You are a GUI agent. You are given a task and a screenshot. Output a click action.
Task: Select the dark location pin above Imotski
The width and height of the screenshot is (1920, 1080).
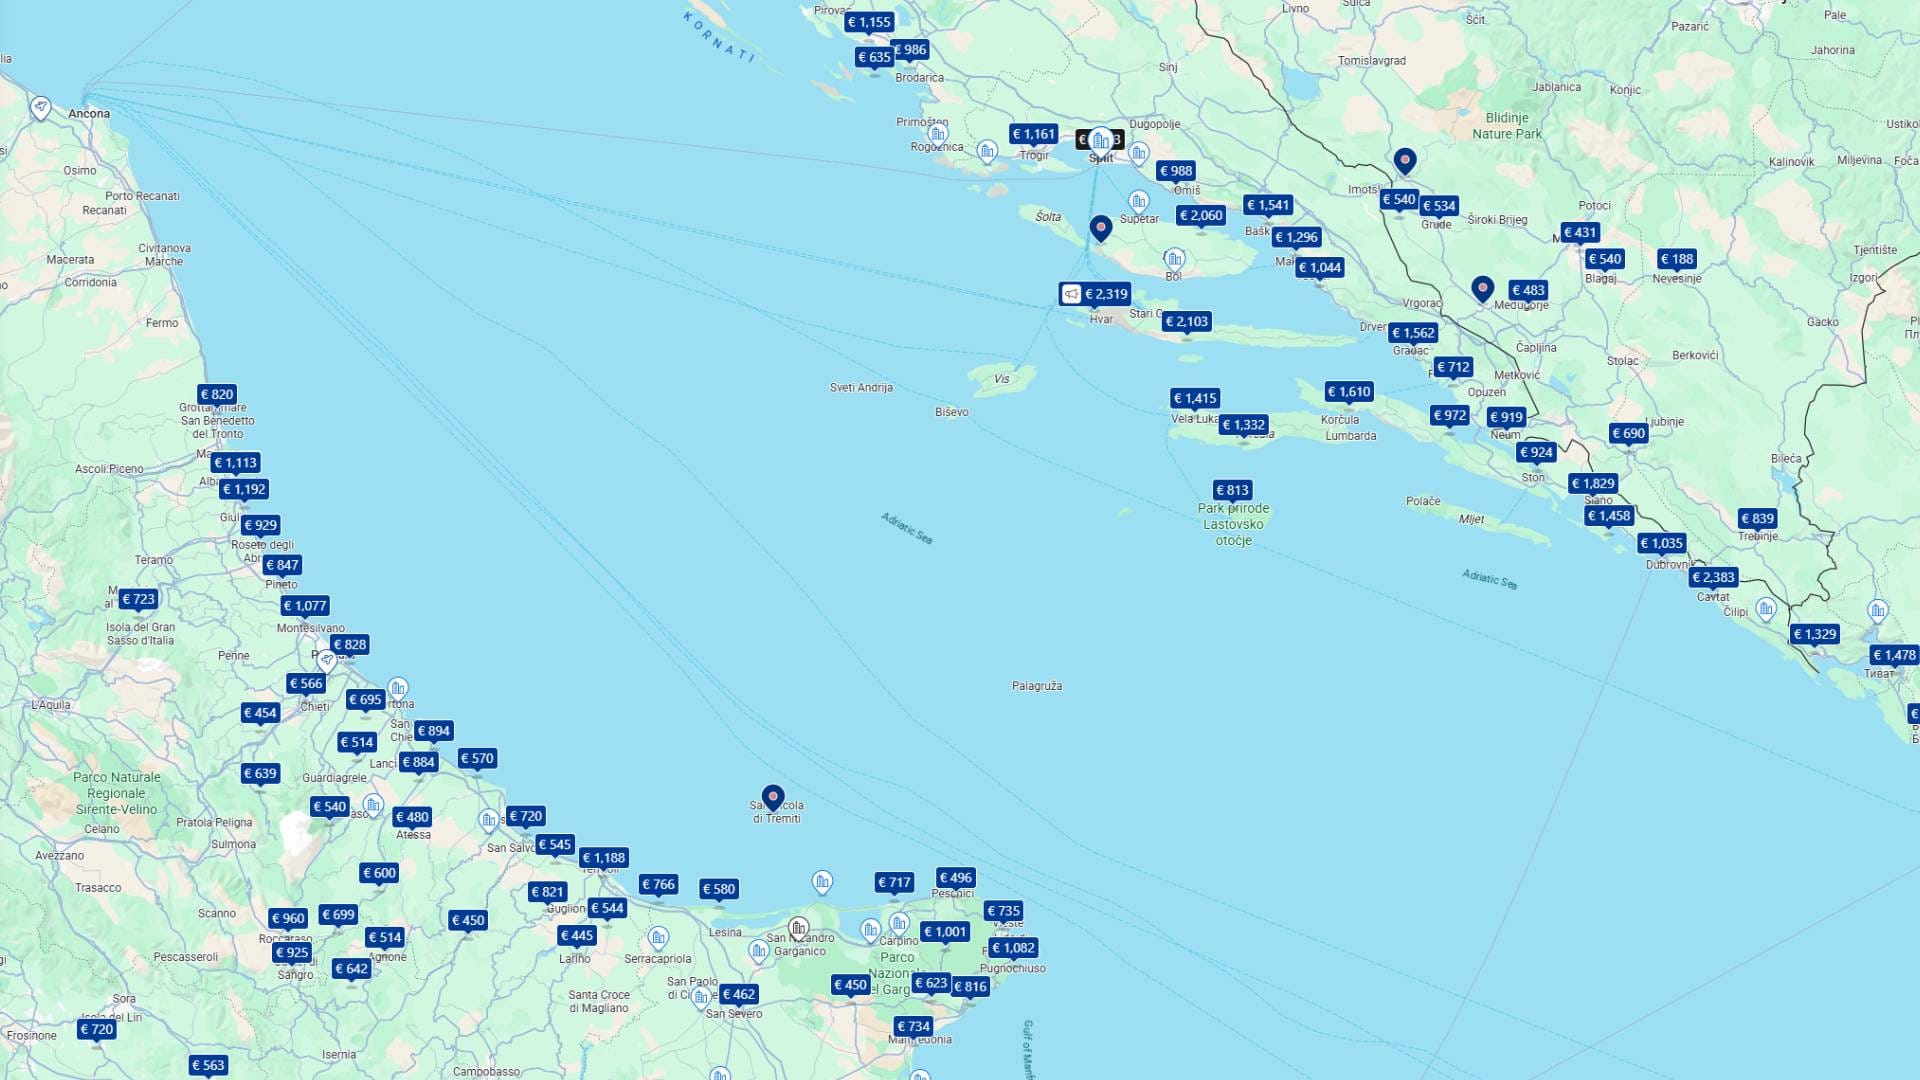coord(1405,160)
